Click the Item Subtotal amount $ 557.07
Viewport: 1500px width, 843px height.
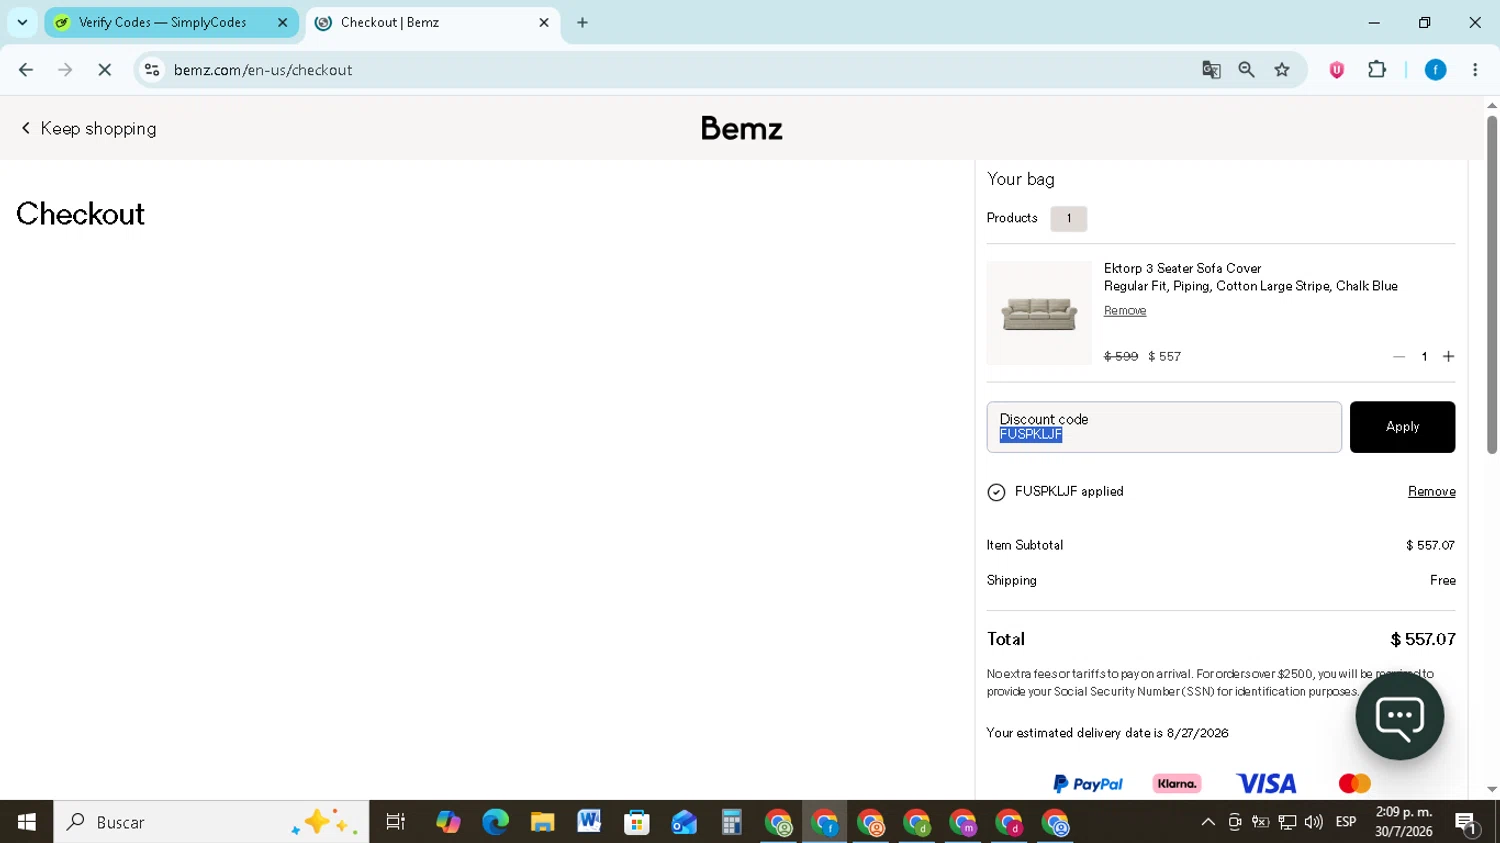point(1430,546)
